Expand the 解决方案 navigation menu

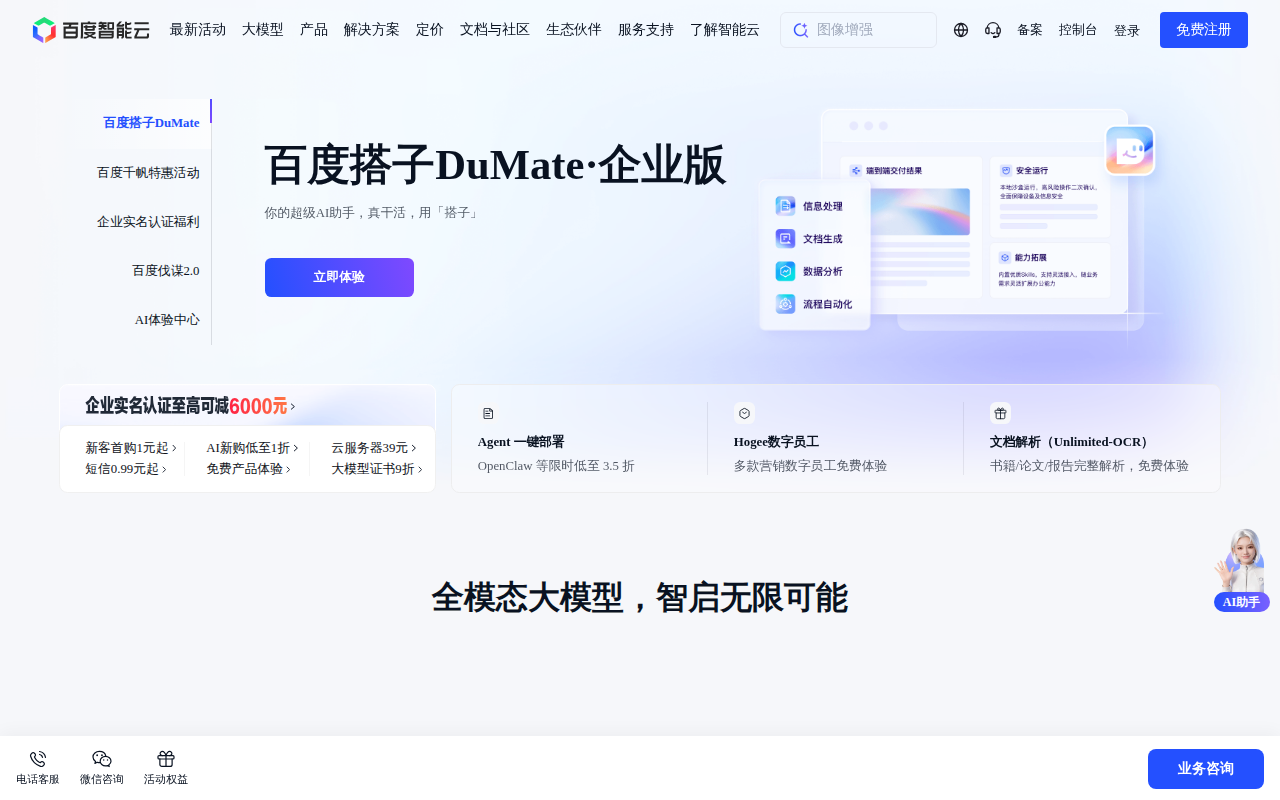pyautogui.click(x=372, y=30)
